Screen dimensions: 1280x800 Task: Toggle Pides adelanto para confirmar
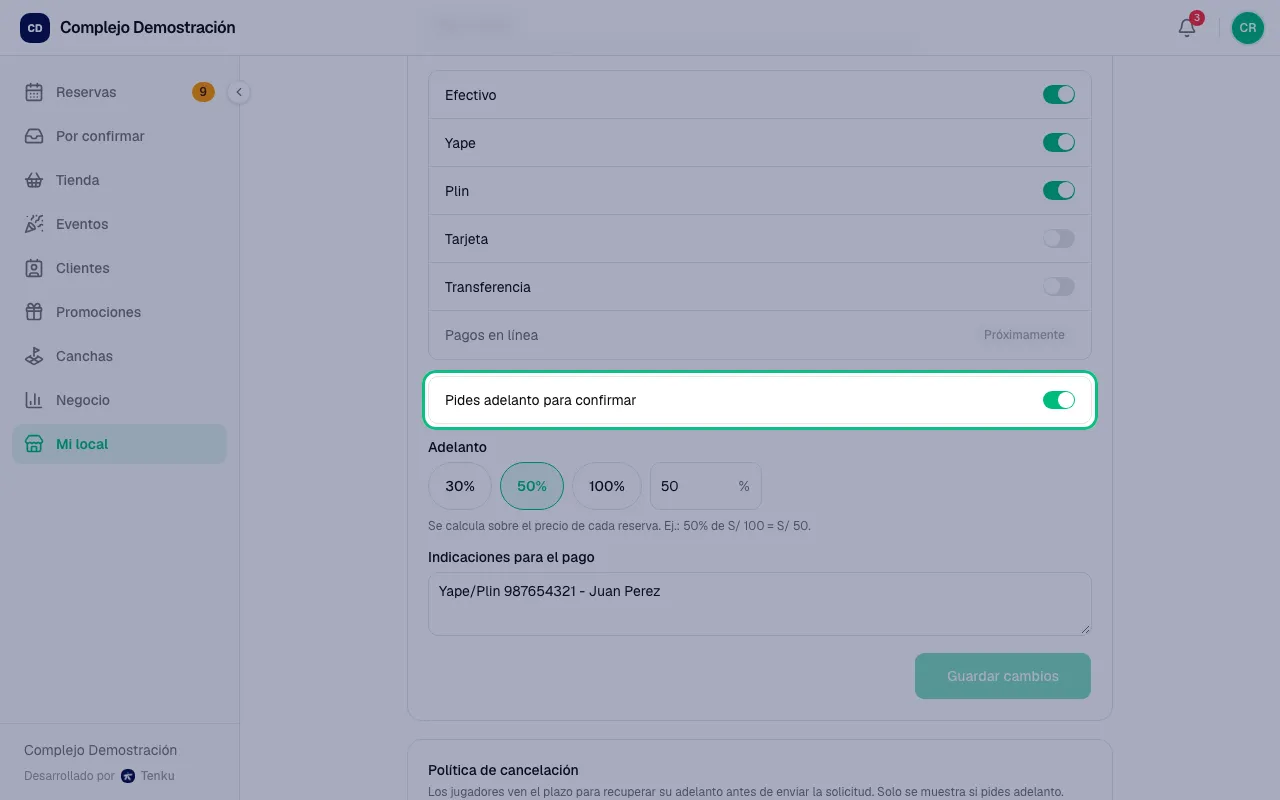(x=1059, y=400)
